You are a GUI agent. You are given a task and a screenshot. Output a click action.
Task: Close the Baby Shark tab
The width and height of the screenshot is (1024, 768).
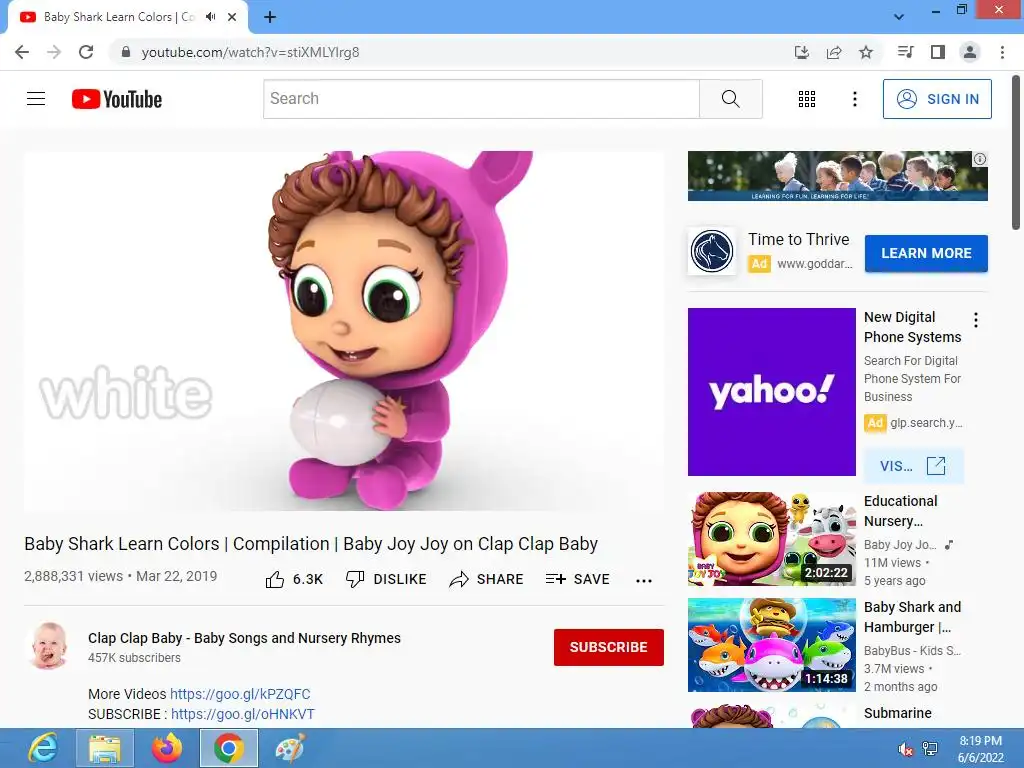[x=232, y=17]
